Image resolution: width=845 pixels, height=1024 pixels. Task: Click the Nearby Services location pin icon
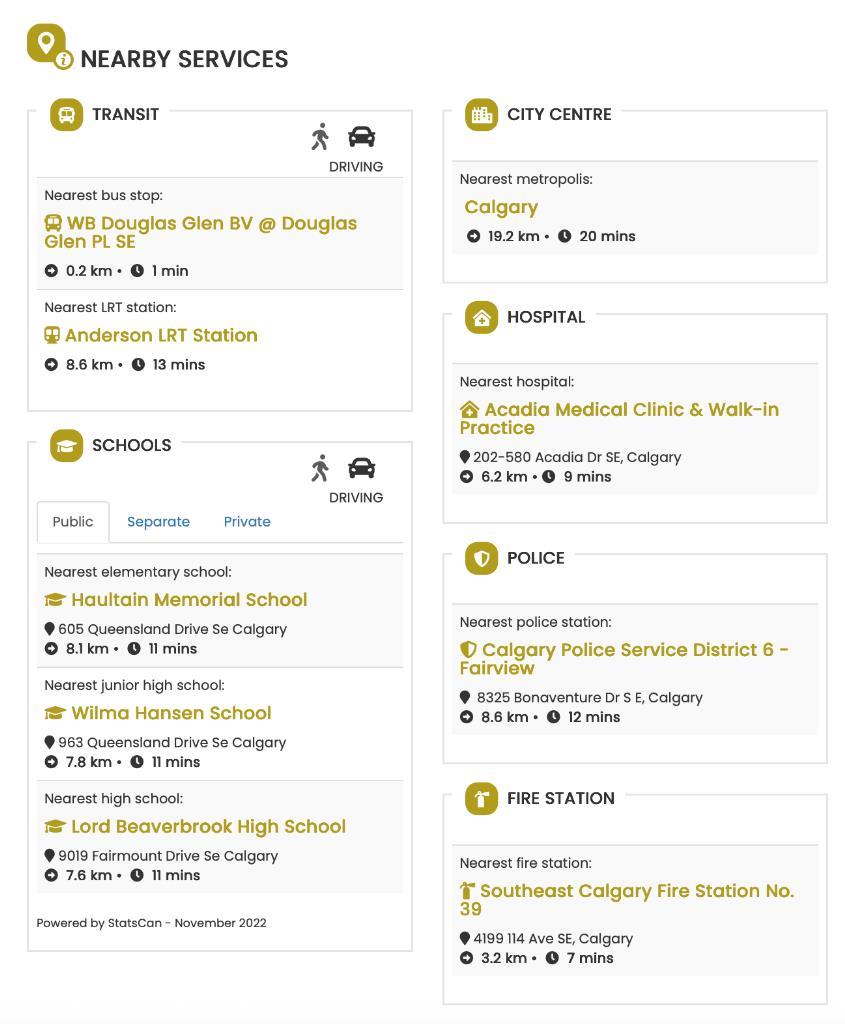coord(46,44)
